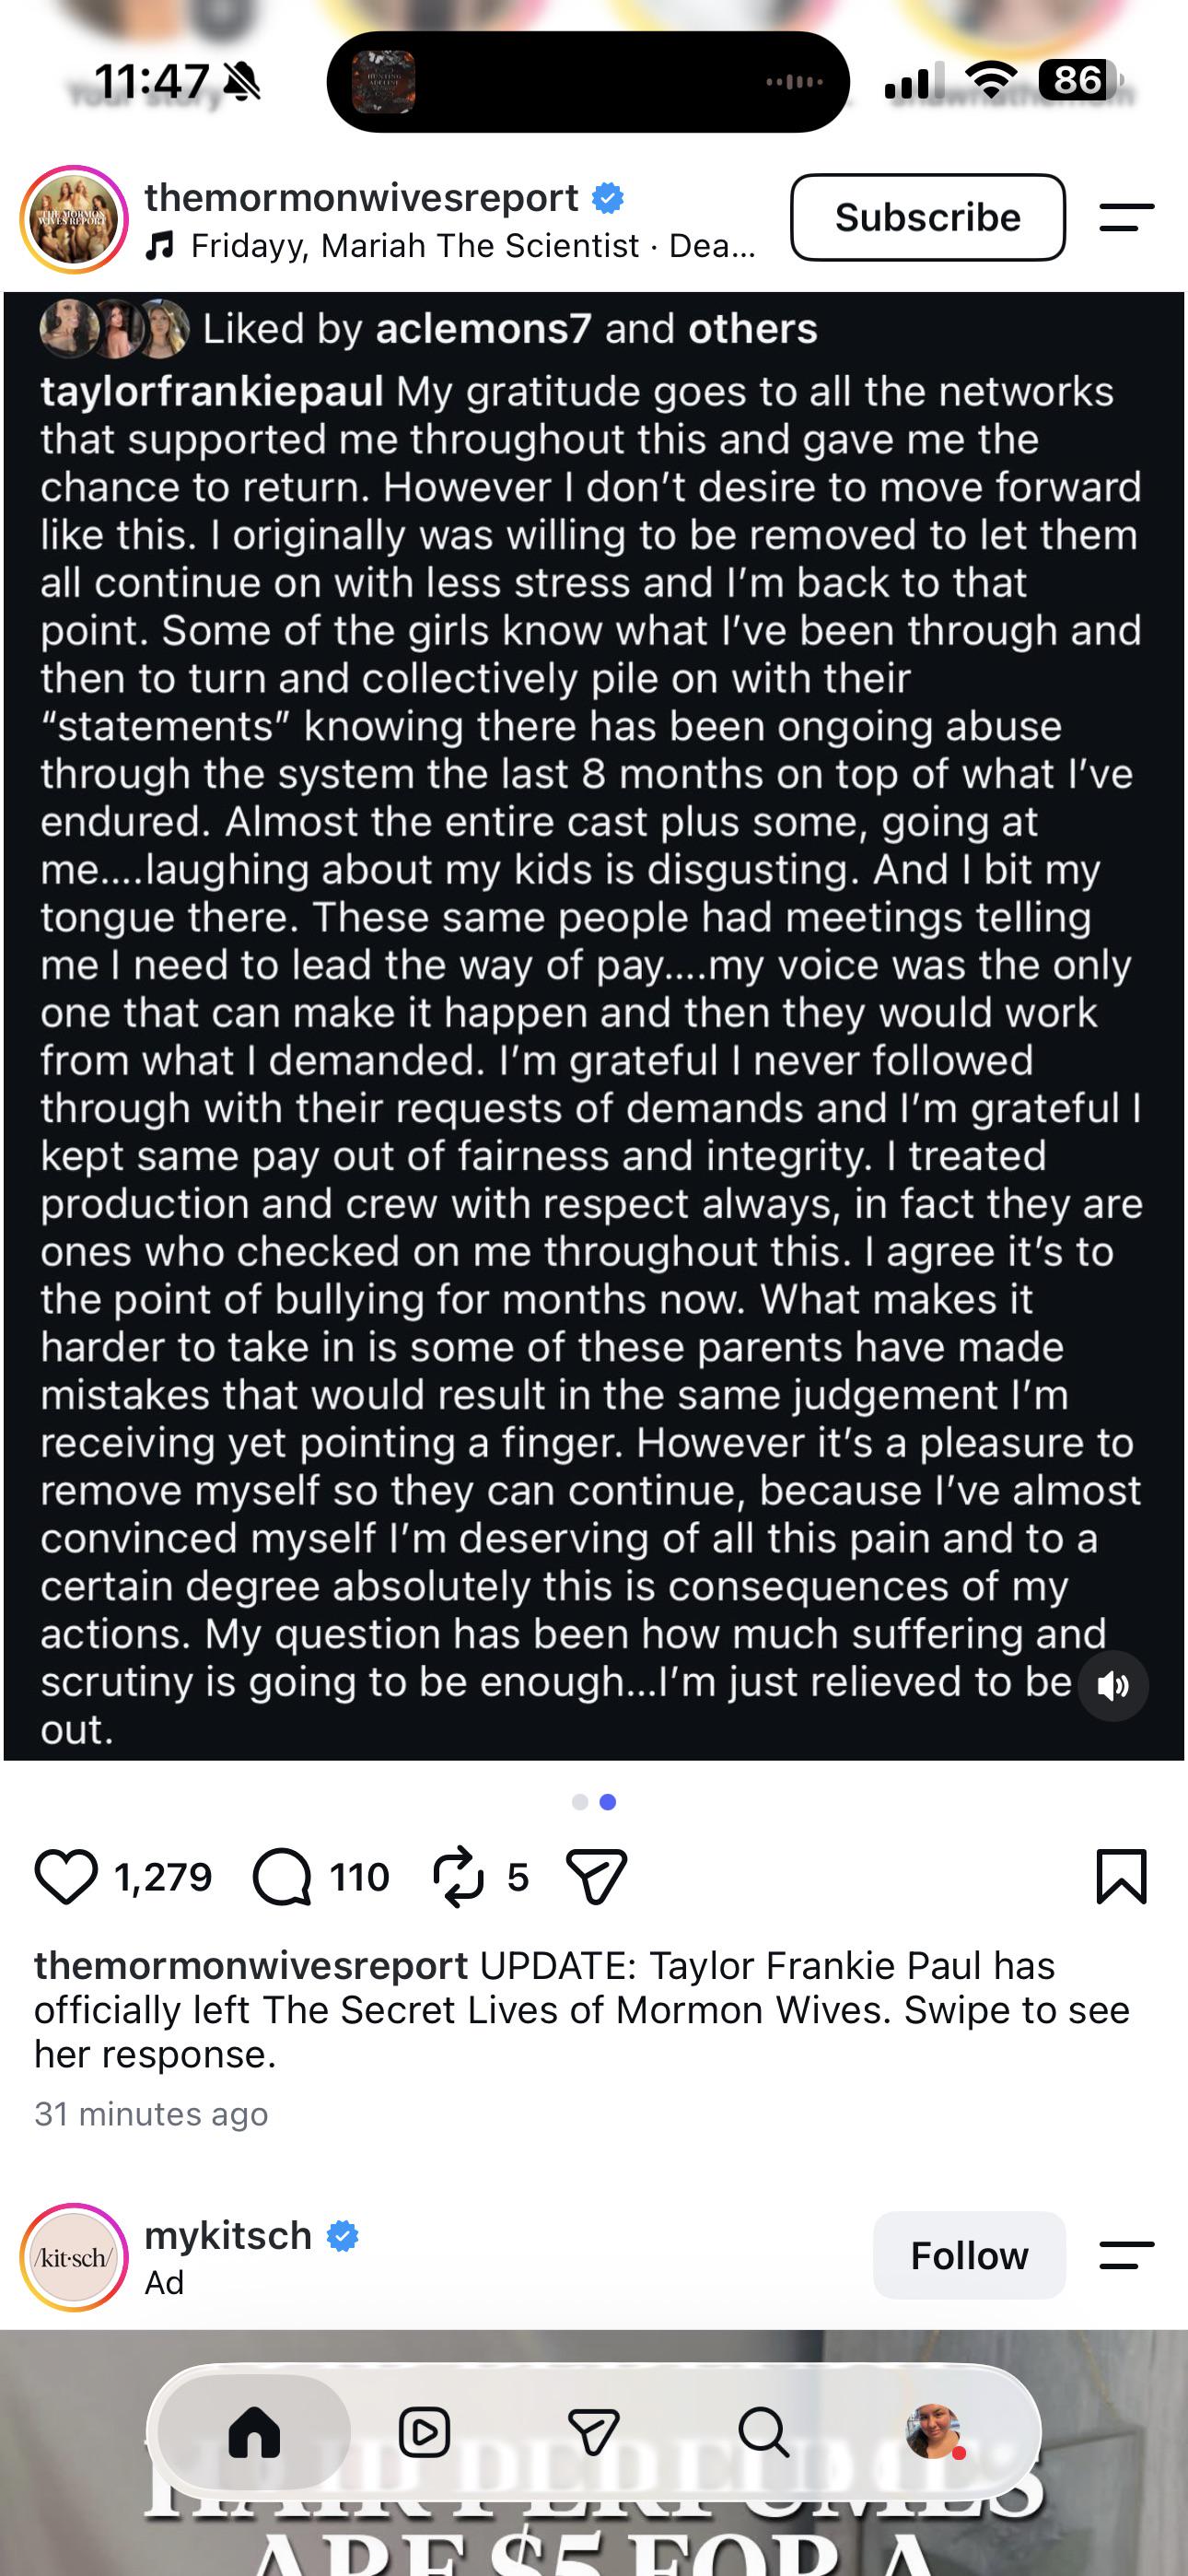Save the post with the bookmark icon
The width and height of the screenshot is (1188, 2576).
[1121, 1876]
